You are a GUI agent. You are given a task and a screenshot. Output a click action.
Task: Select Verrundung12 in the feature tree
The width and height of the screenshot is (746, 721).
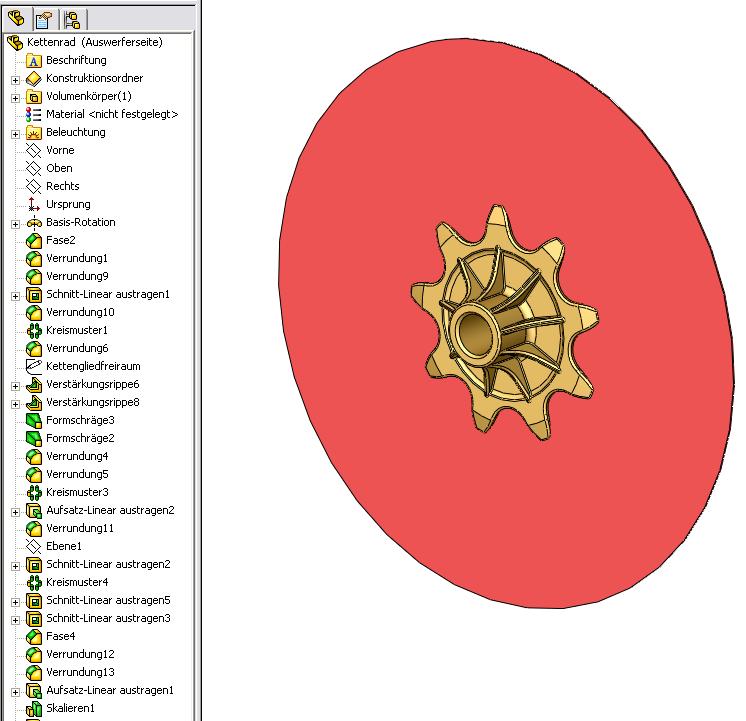[80, 654]
